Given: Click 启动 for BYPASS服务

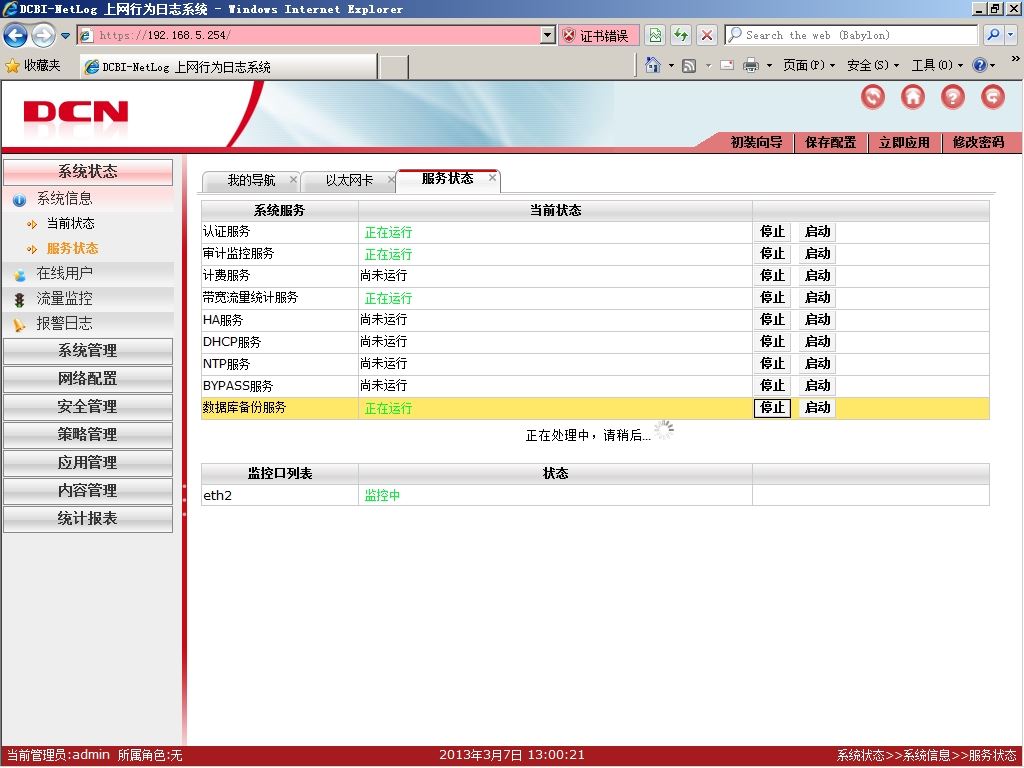Looking at the screenshot, I should (817, 386).
